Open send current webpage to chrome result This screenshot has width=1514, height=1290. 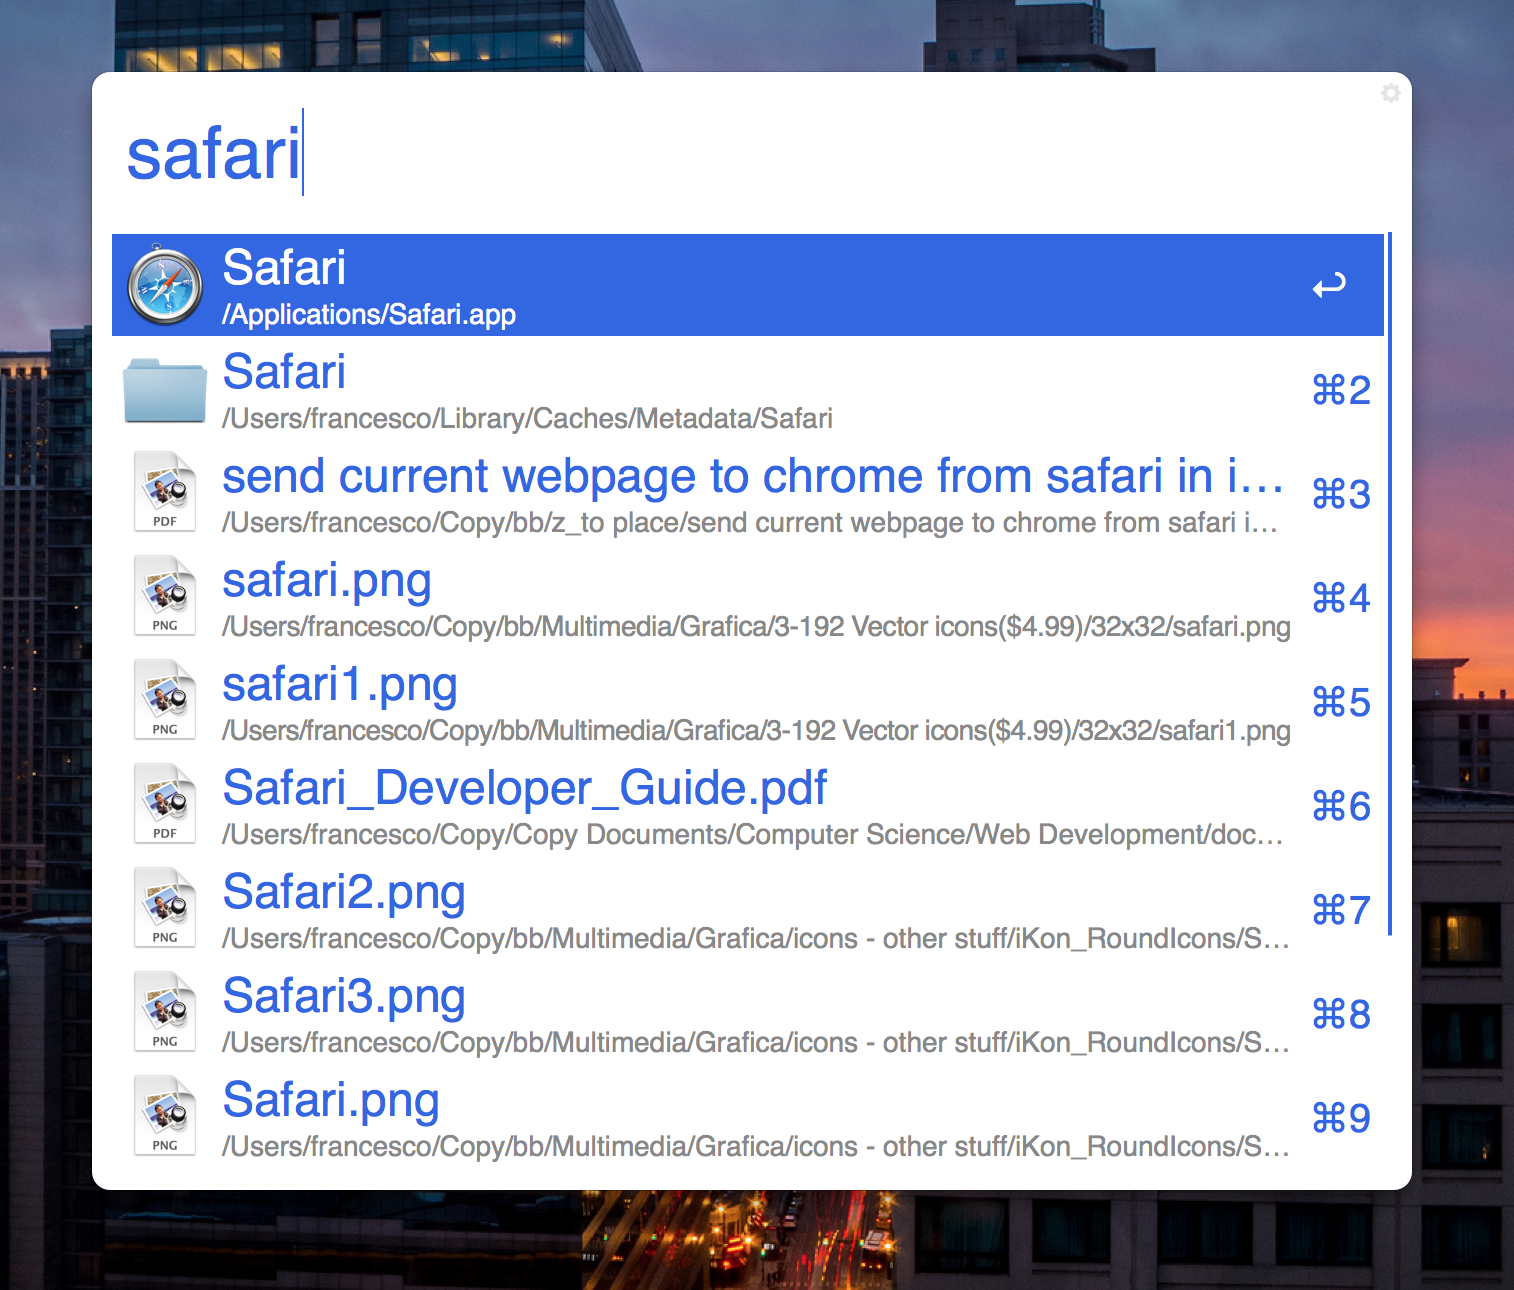coord(752,477)
